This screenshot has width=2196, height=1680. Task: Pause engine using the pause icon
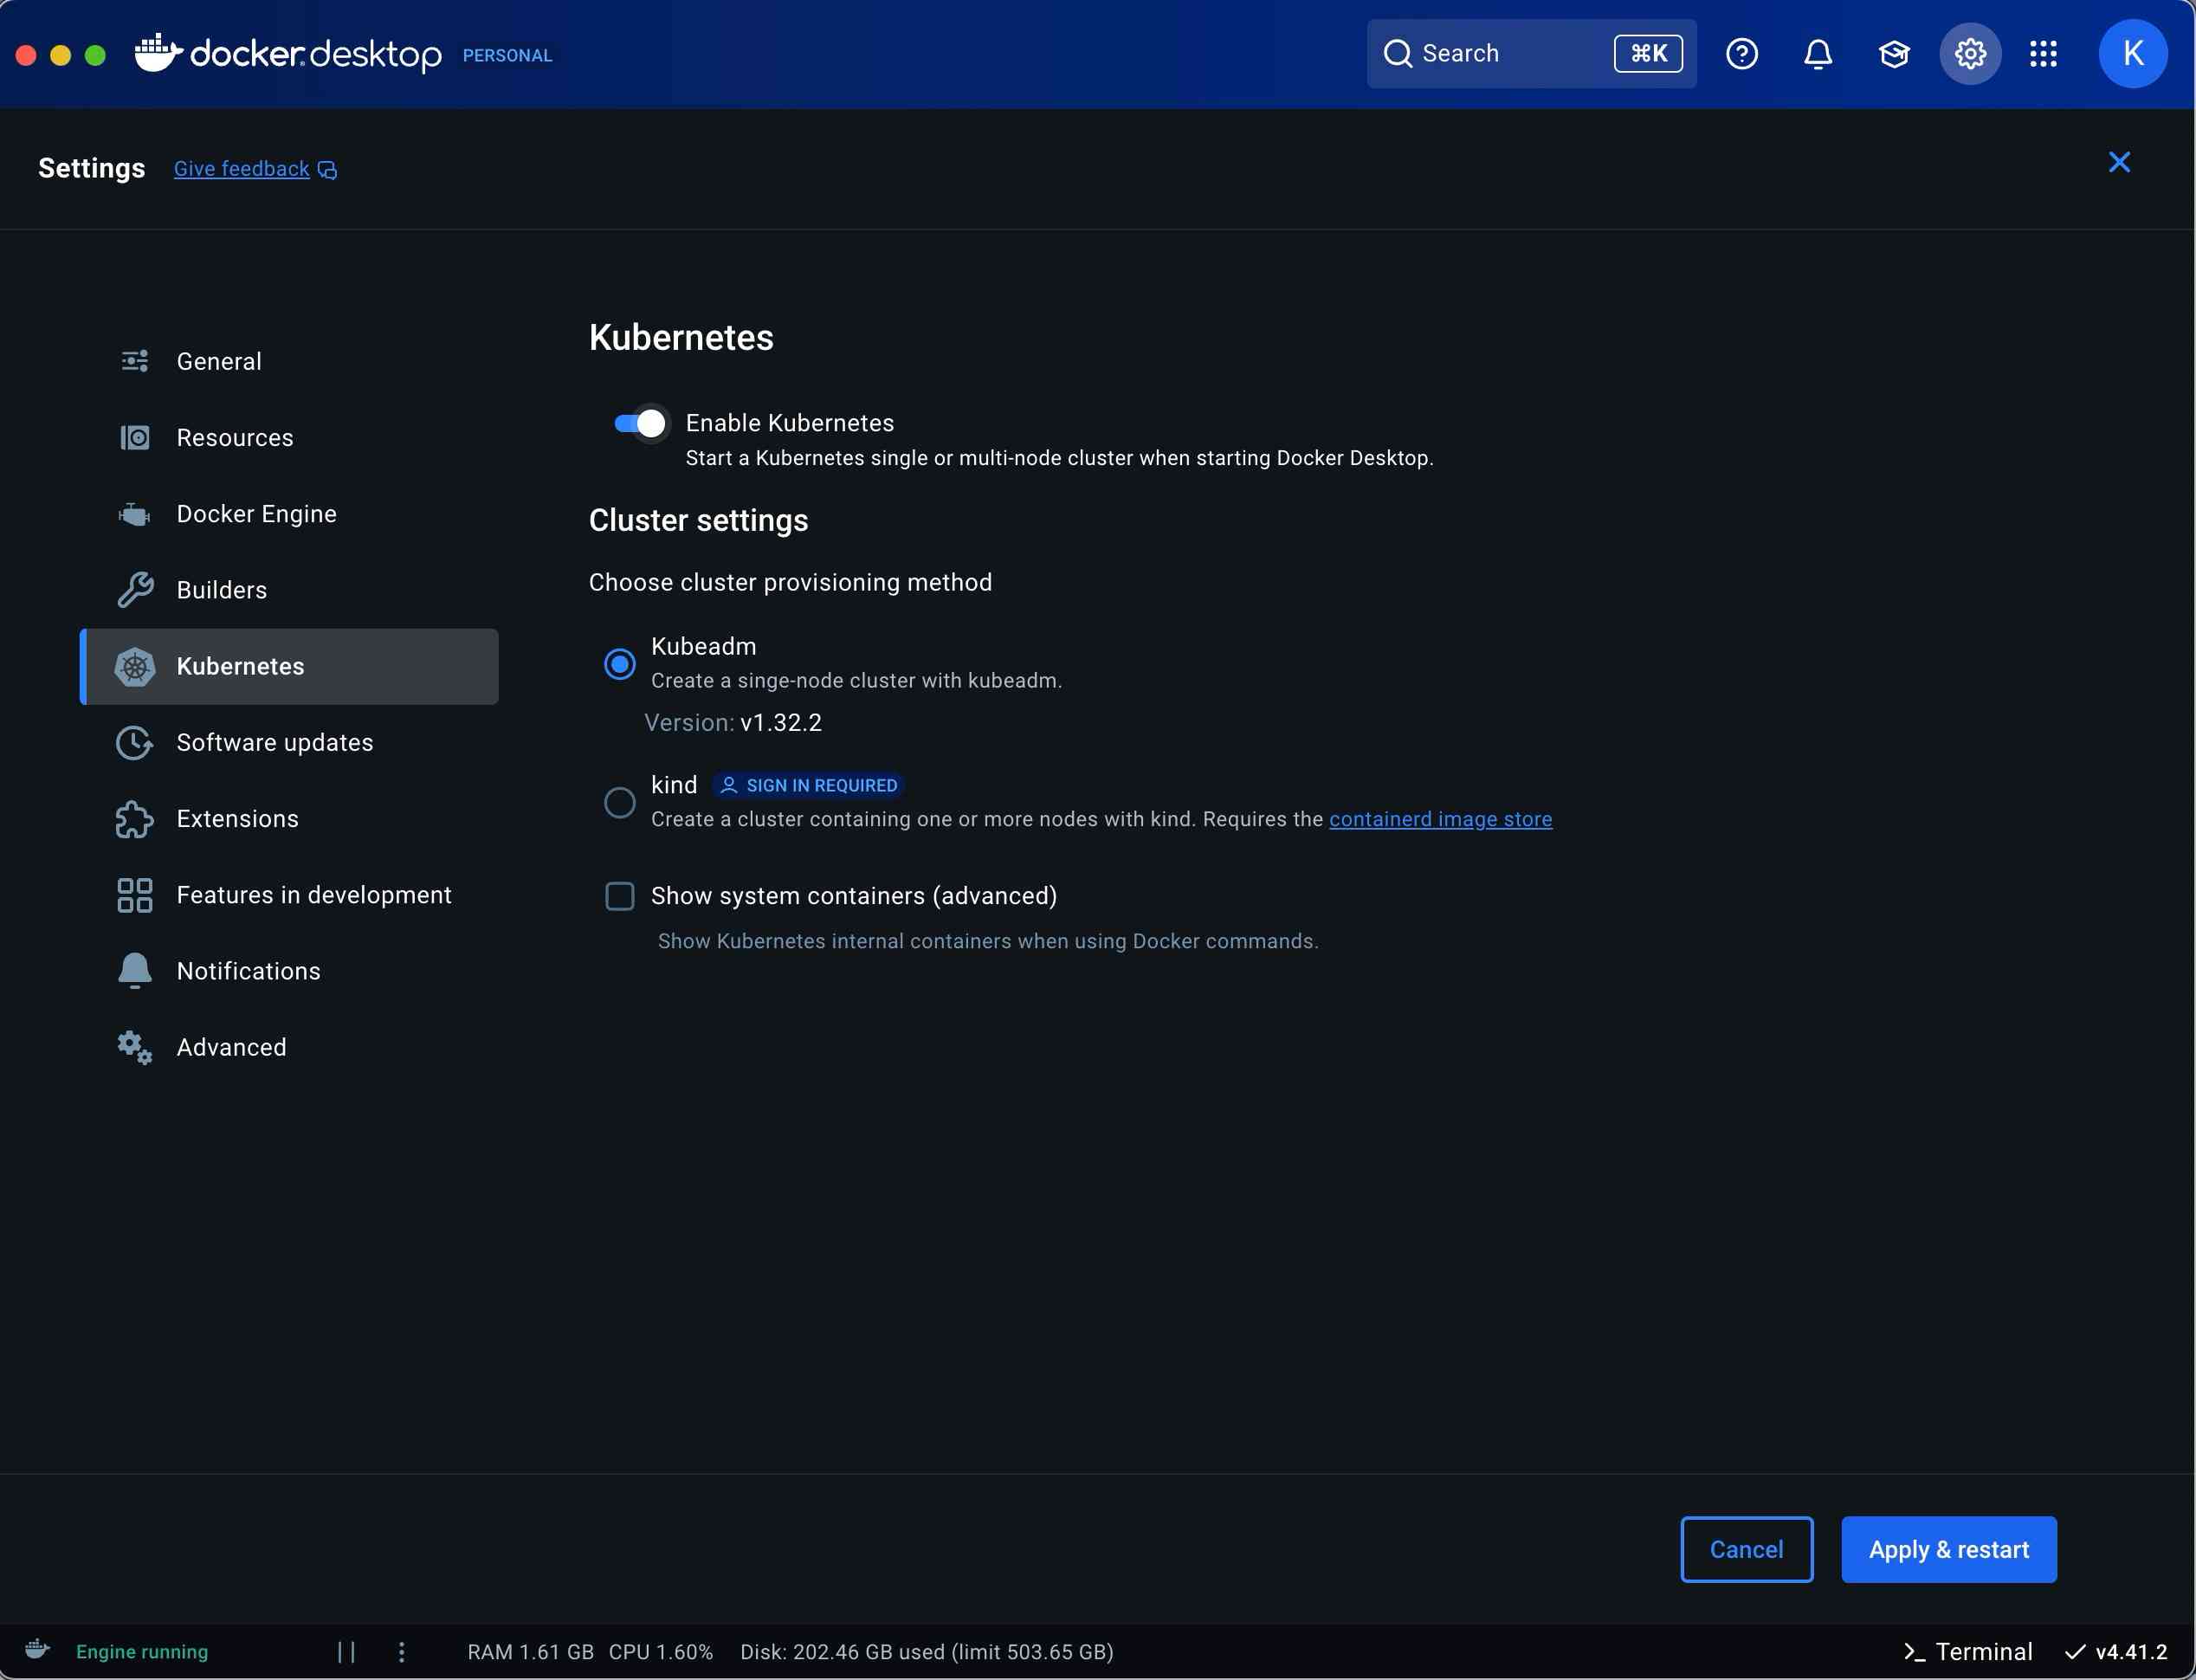346,1651
